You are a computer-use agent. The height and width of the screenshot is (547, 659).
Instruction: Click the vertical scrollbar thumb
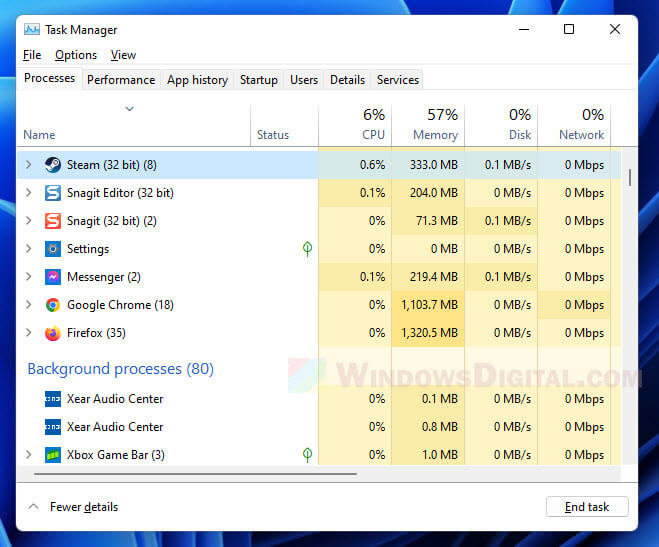click(x=630, y=177)
